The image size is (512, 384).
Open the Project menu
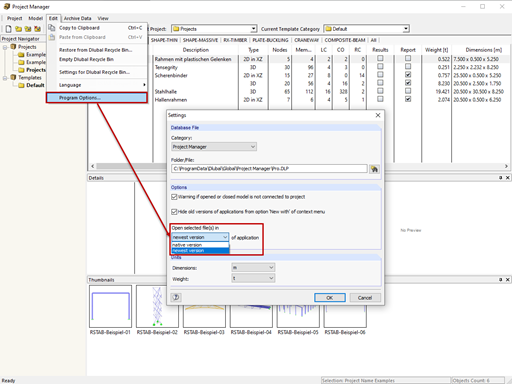click(14, 18)
